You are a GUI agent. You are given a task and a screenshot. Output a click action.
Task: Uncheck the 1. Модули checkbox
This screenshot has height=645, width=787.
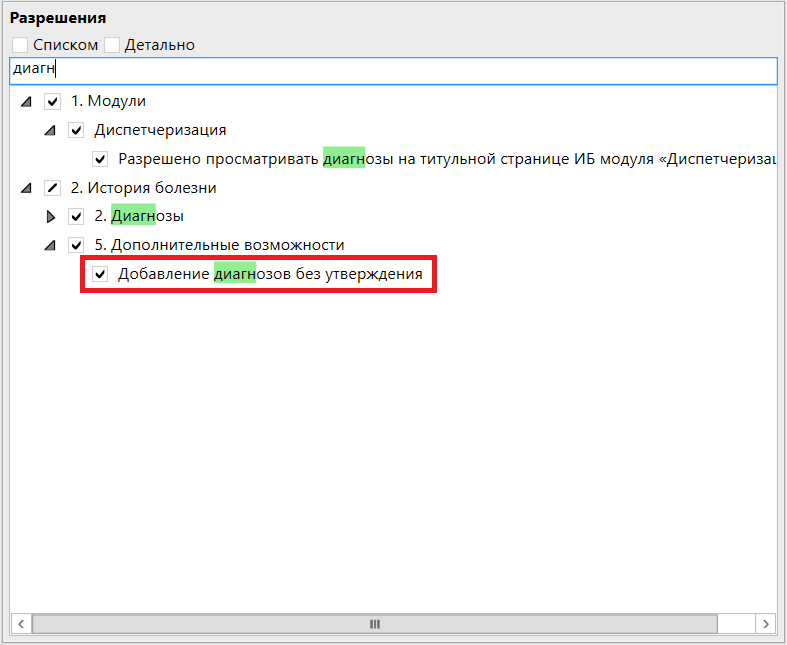pyautogui.click(x=53, y=102)
